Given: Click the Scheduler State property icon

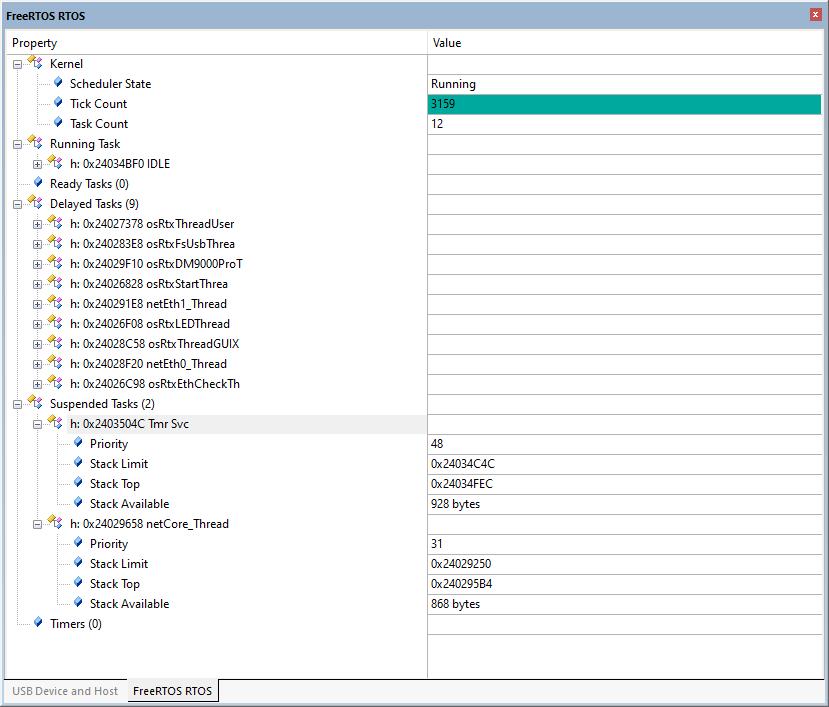Looking at the screenshot, I should click(x=58, y=82).
